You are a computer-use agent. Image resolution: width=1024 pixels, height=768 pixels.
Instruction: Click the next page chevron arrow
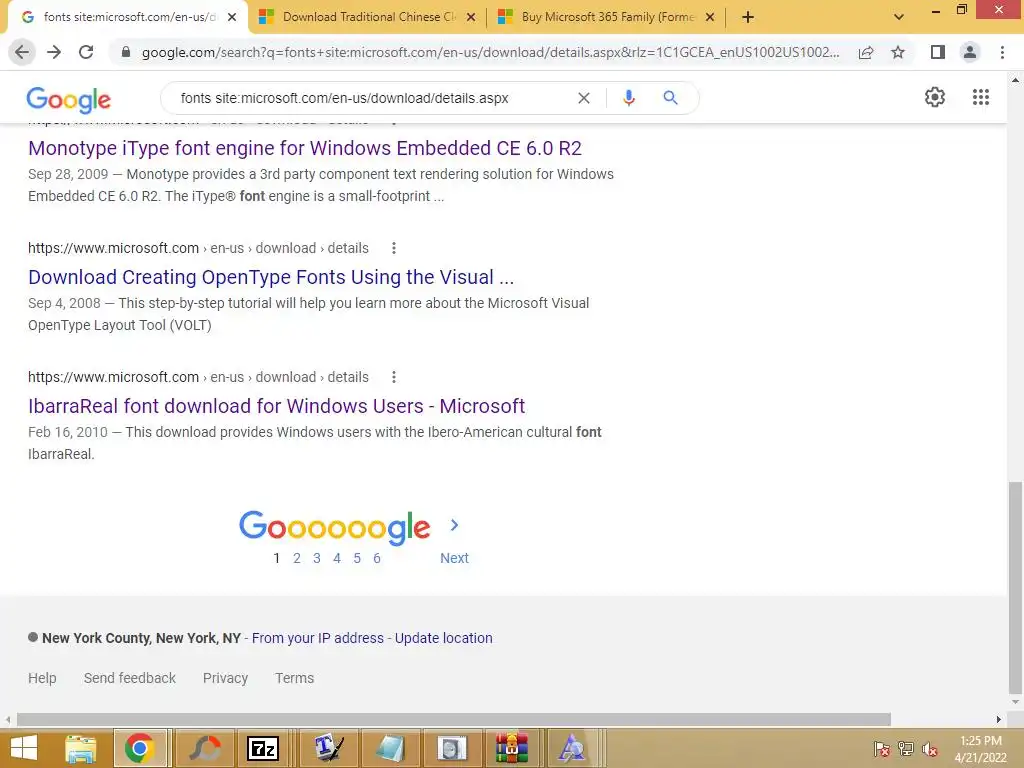tap(455, 525)
